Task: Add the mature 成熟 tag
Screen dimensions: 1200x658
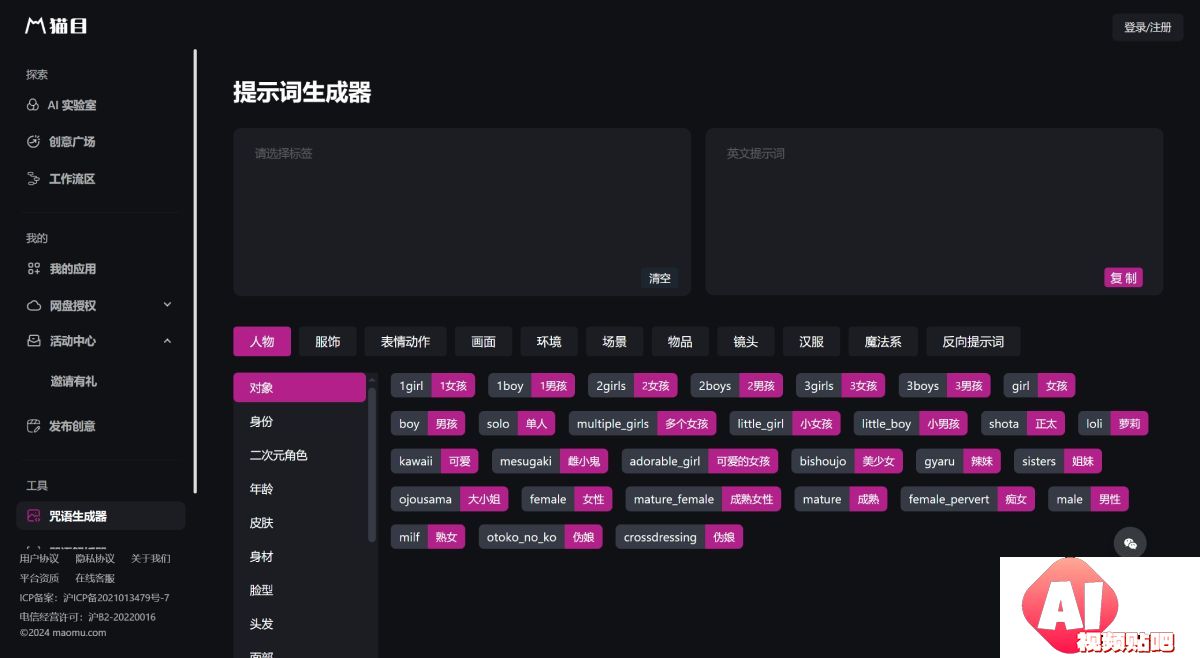Action: [840, 499]
